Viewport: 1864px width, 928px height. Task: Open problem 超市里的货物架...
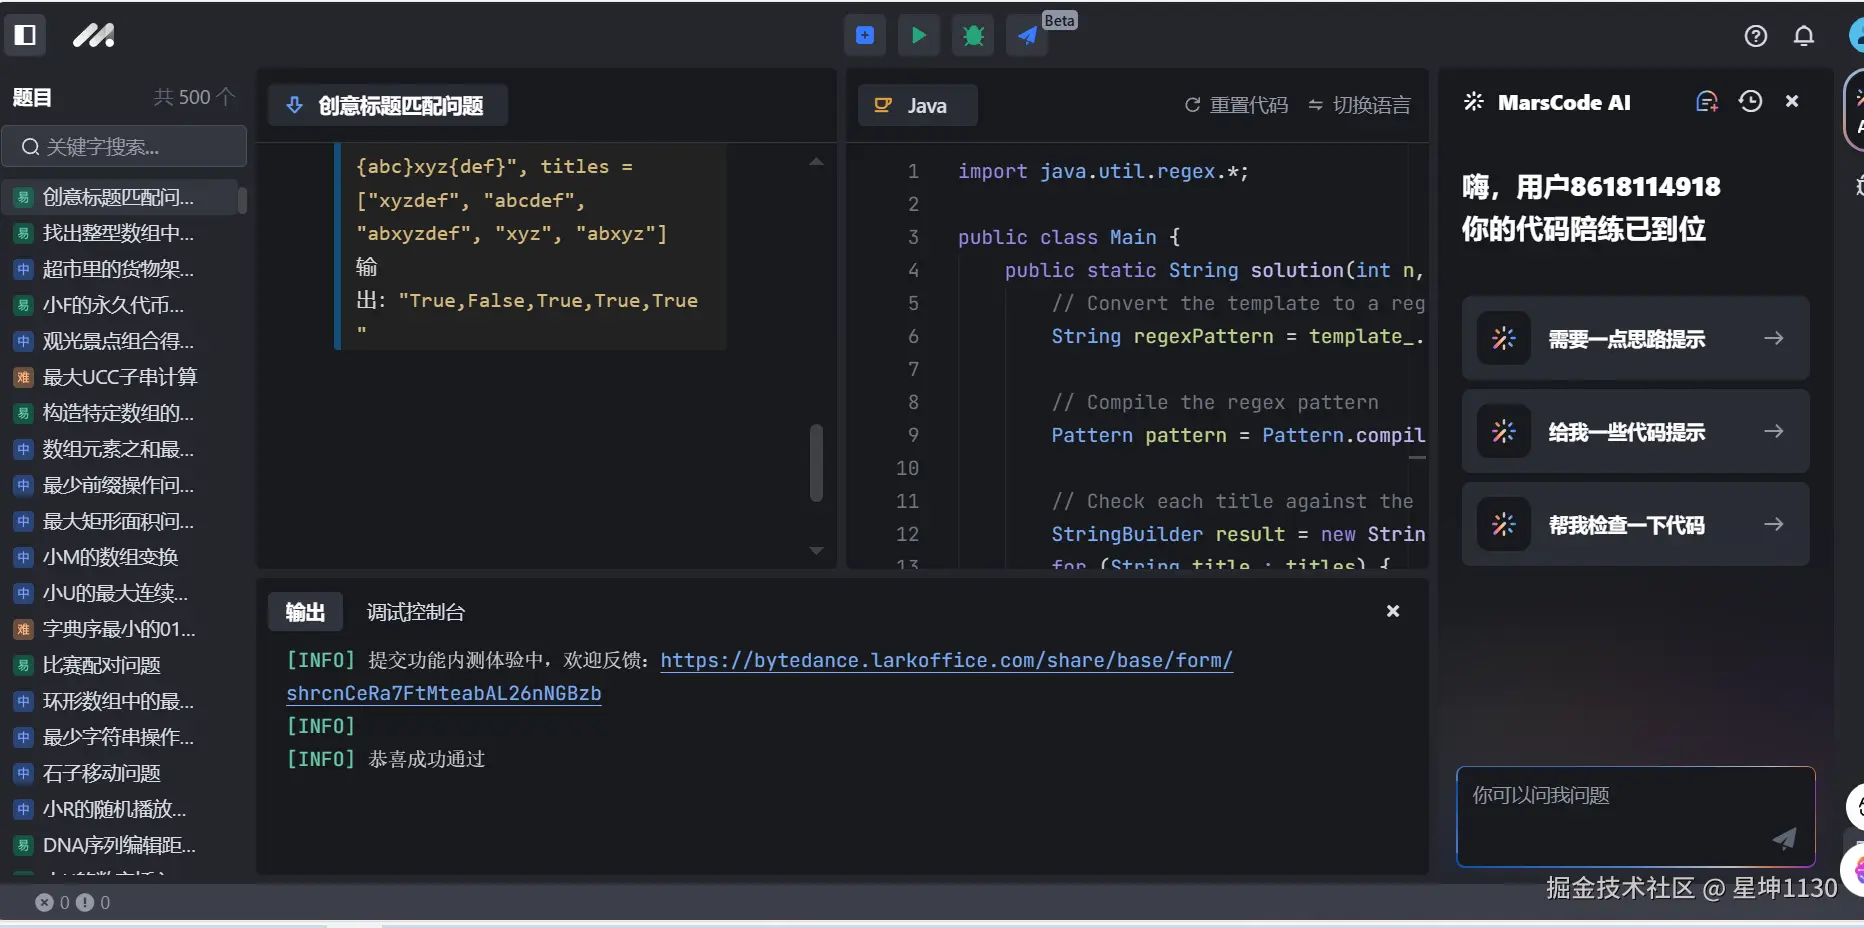click(x=120, y=269)
